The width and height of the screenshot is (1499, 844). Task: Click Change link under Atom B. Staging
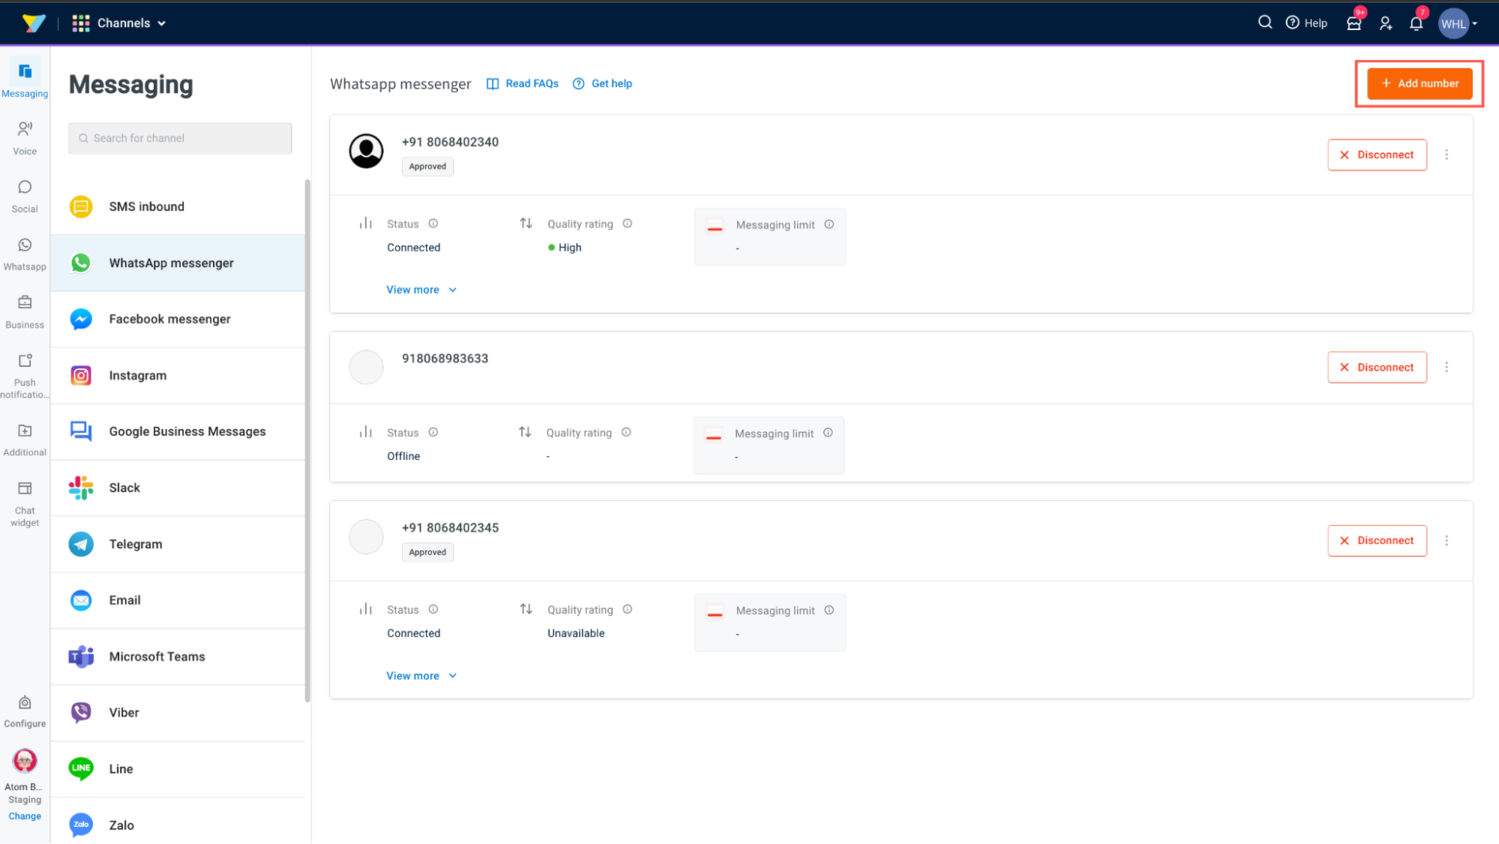[25, 816]
